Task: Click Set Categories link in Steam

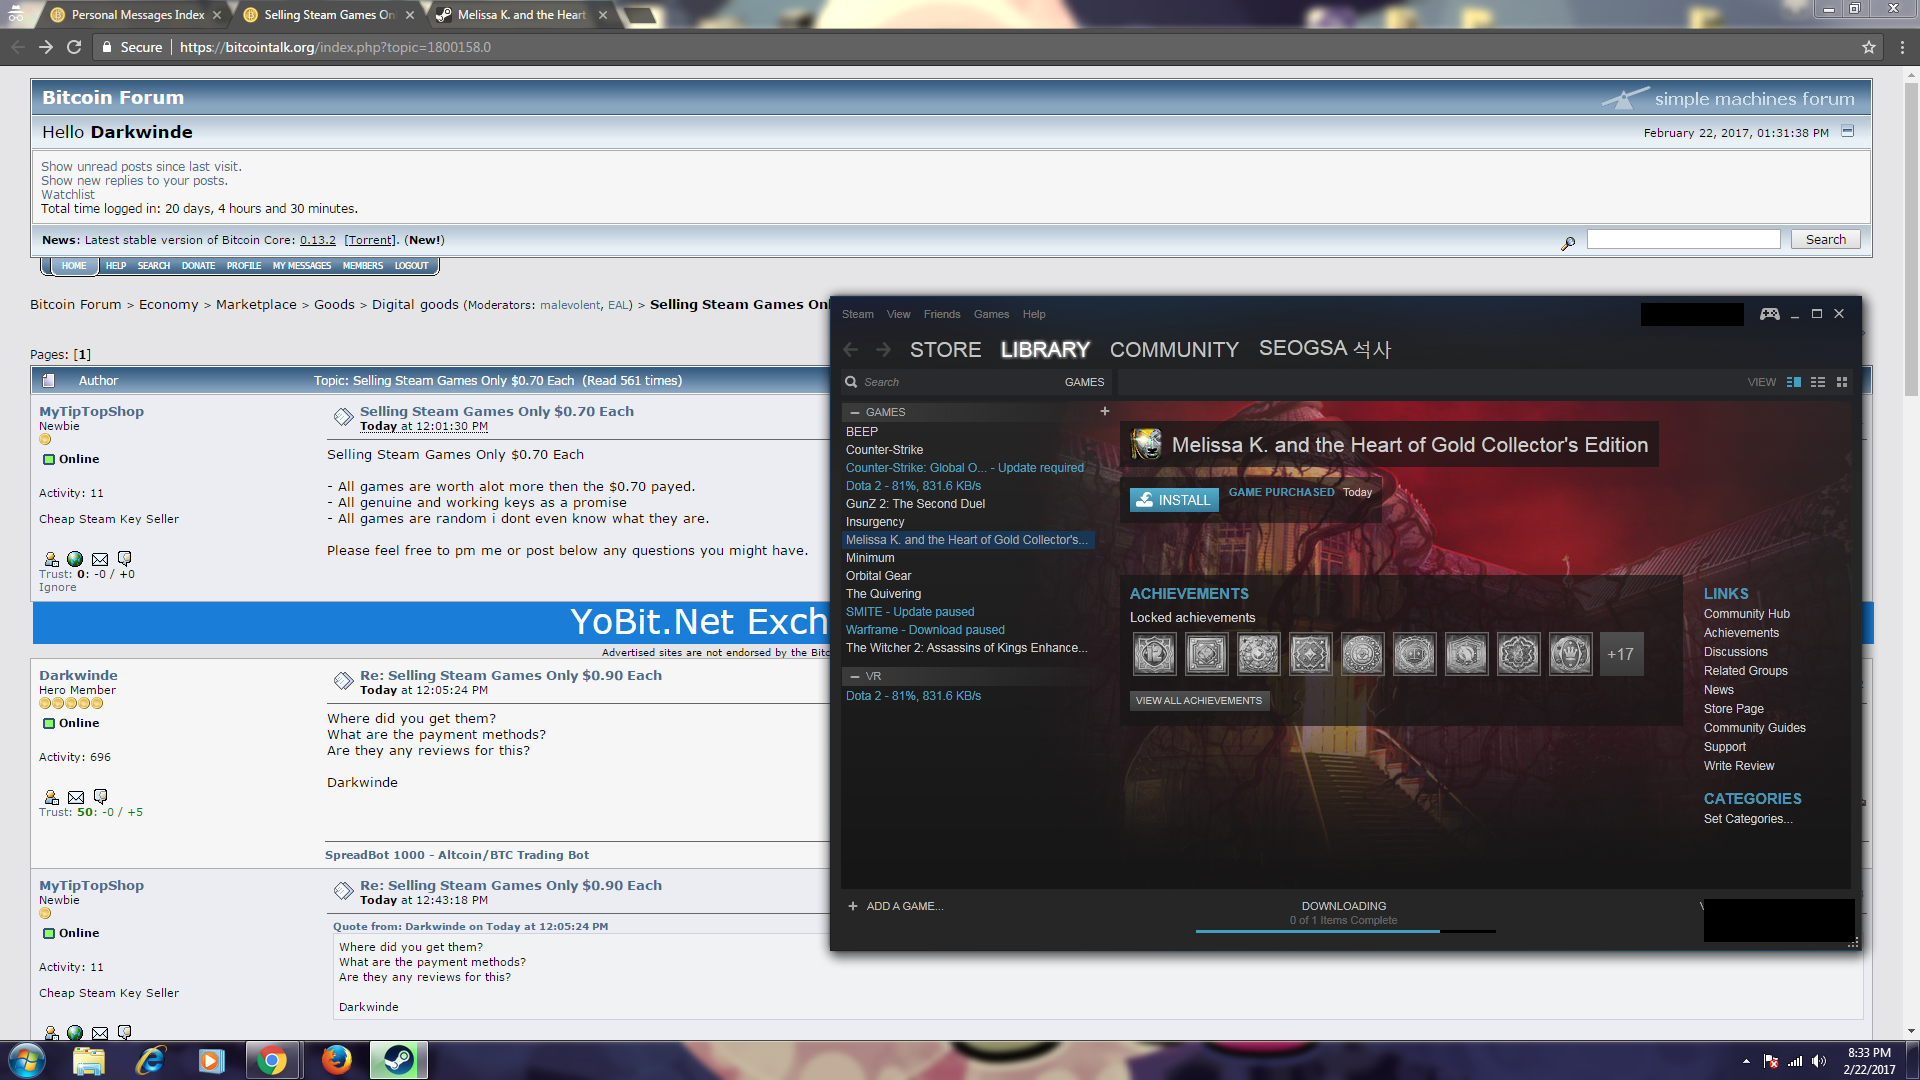Action: (1748, 819)
